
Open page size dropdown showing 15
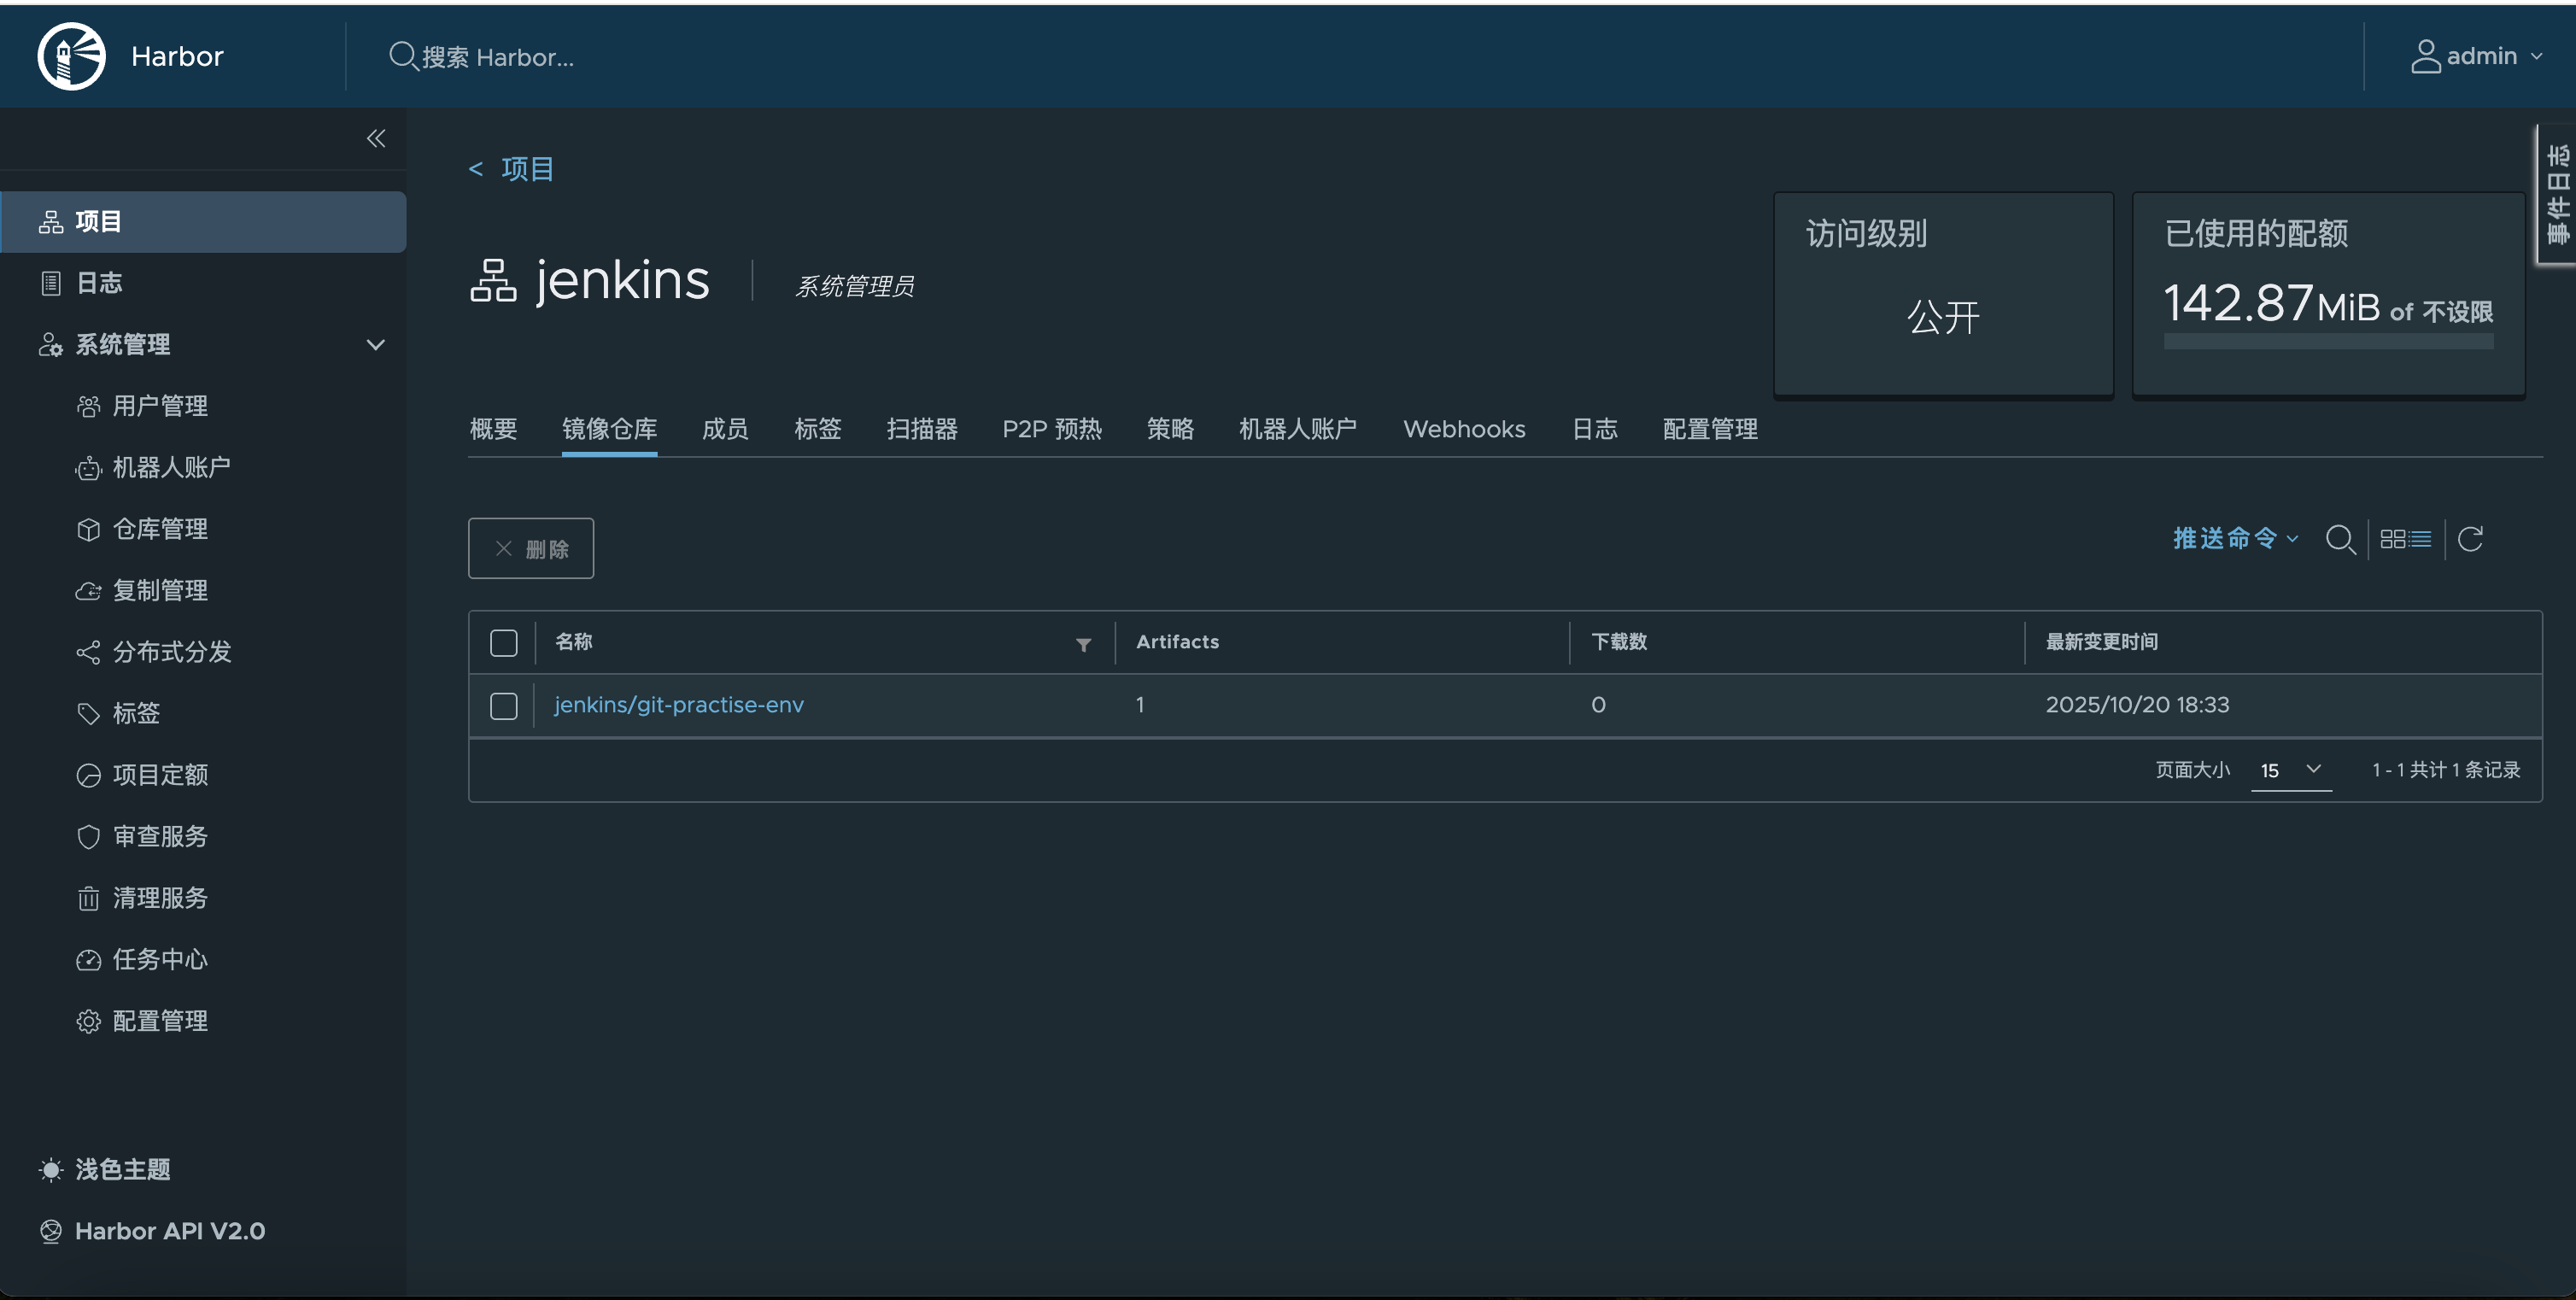(x=2290, y=769)
